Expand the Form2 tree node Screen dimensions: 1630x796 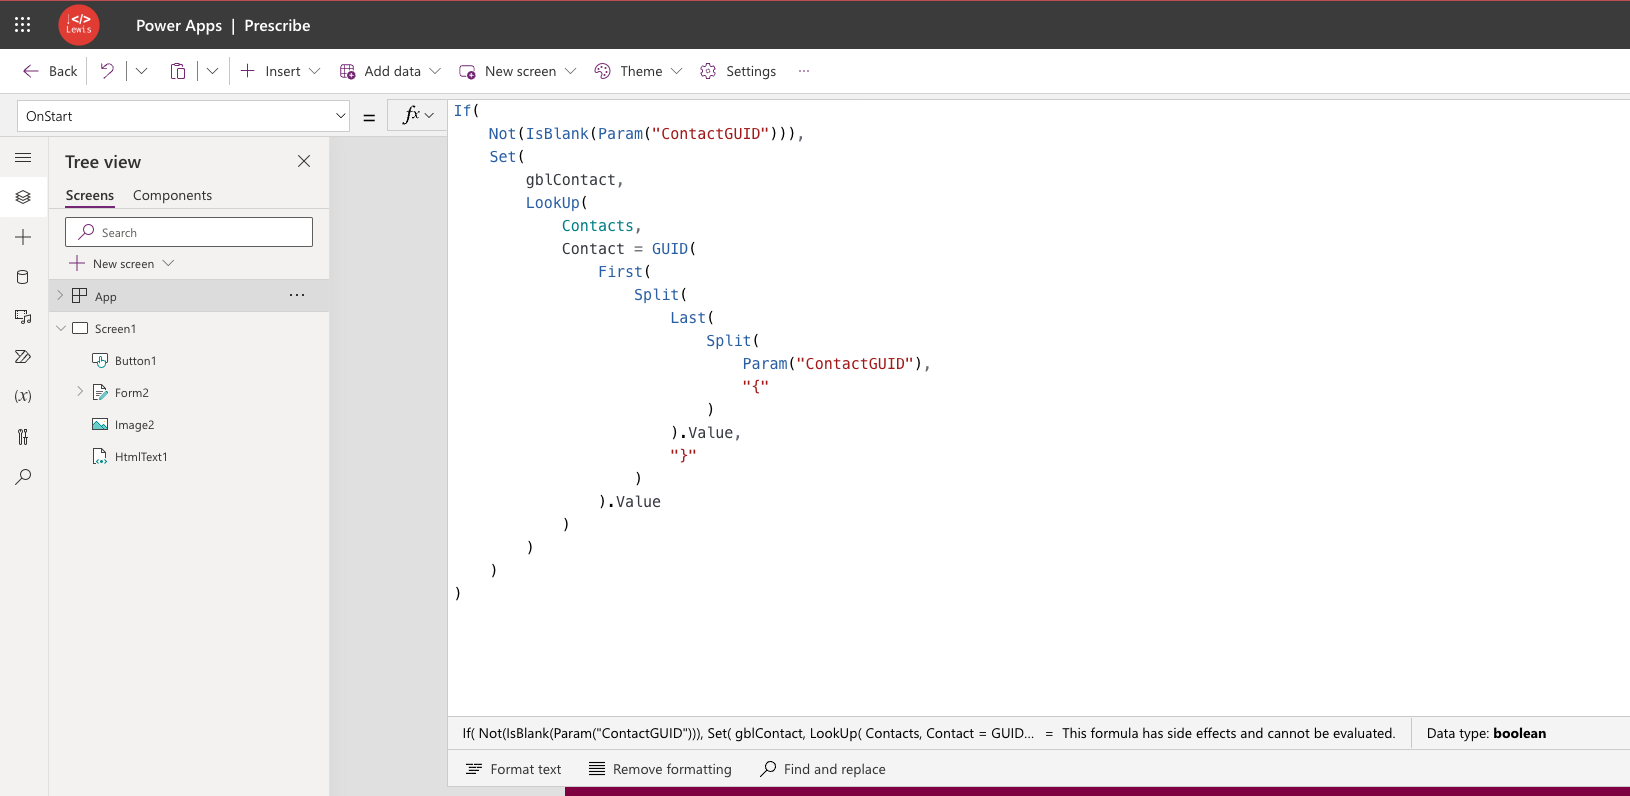coord(80,392)
